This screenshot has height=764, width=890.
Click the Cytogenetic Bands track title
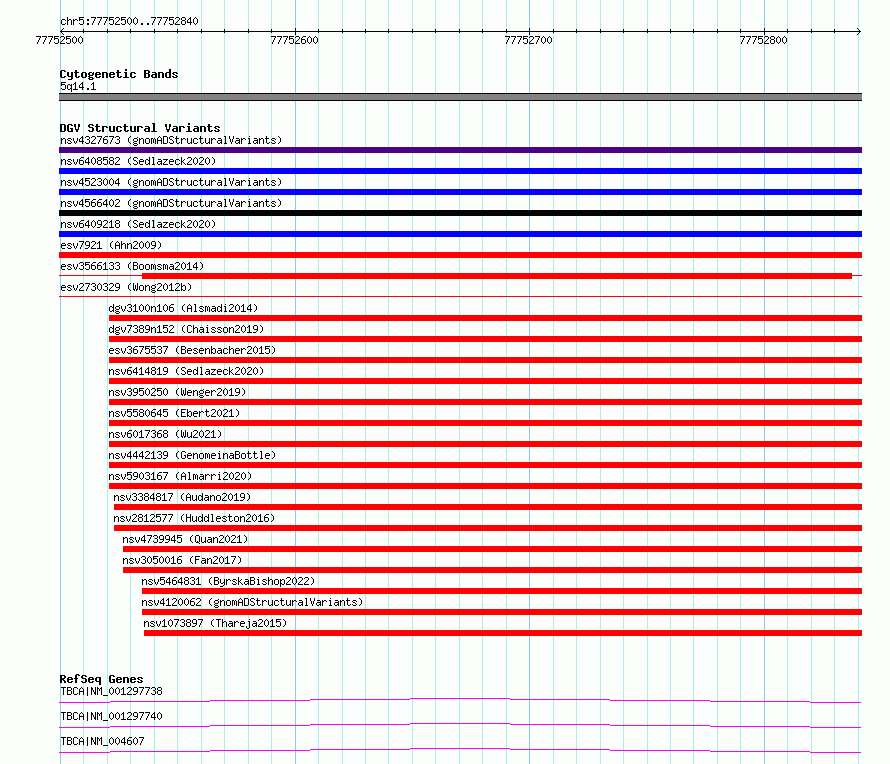pos(119,74)
